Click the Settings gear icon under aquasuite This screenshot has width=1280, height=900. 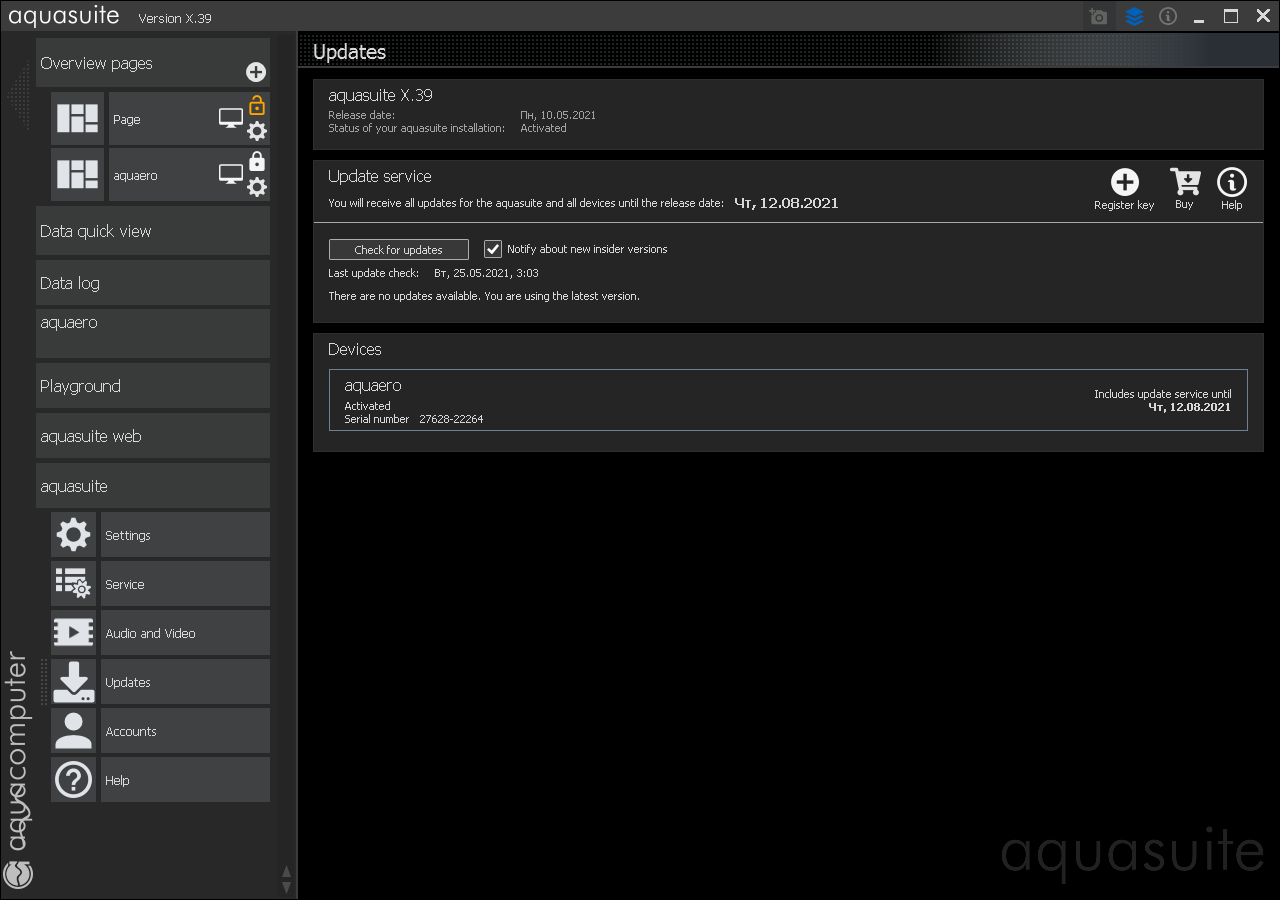point(74,535)
